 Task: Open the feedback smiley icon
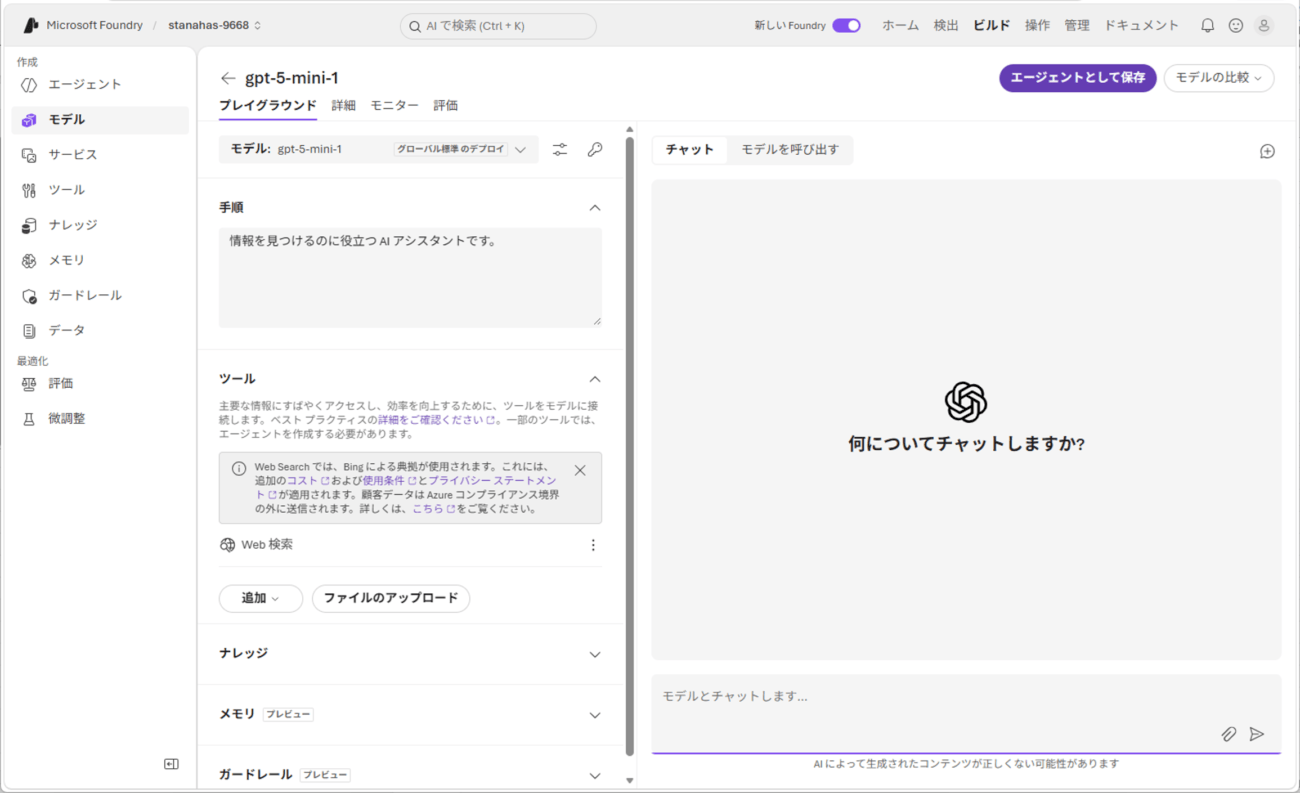1236,25
